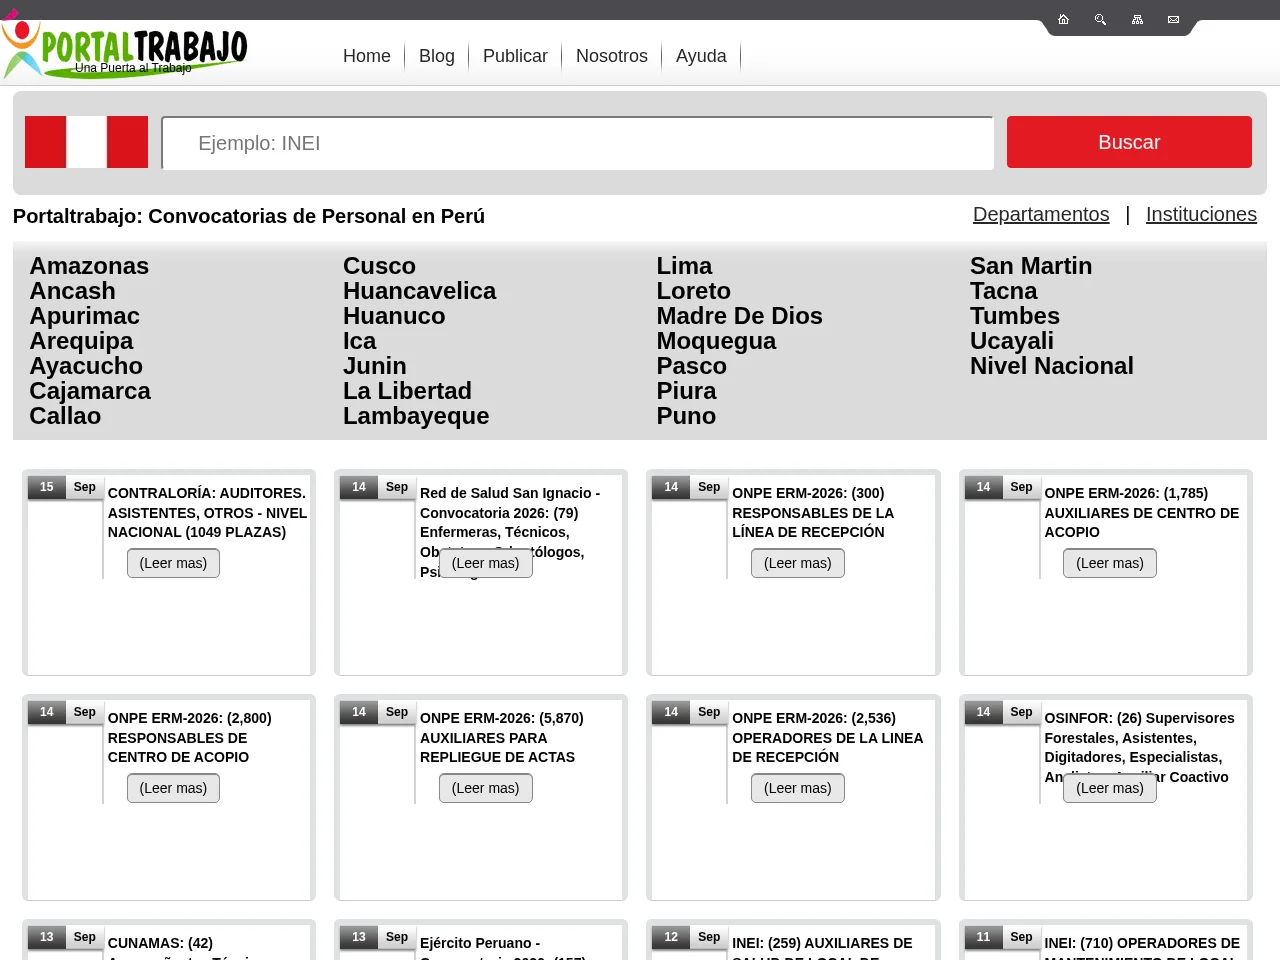Select the Pasco department

pyautogui.click(x=691, y=366)
